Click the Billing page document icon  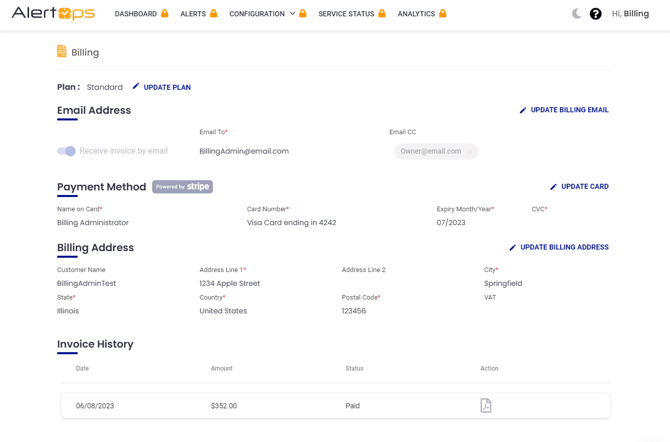[62, 52]
